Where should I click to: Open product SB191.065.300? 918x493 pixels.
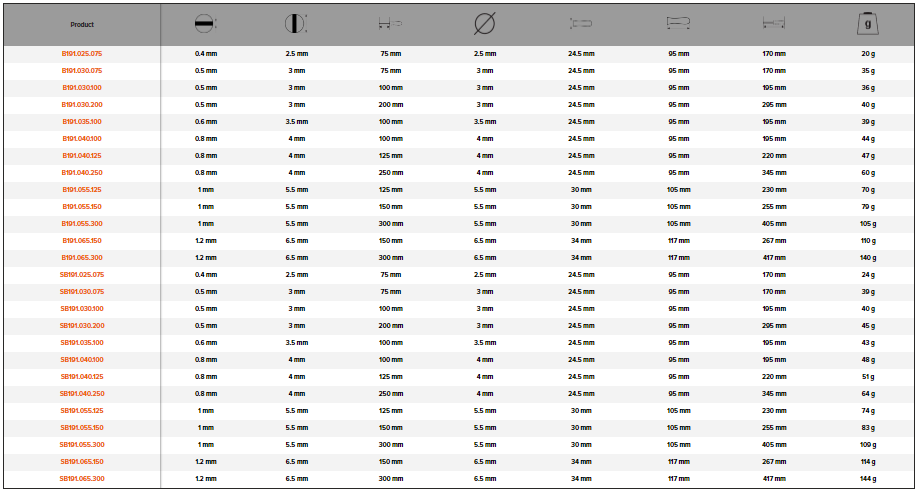point(82,479)
